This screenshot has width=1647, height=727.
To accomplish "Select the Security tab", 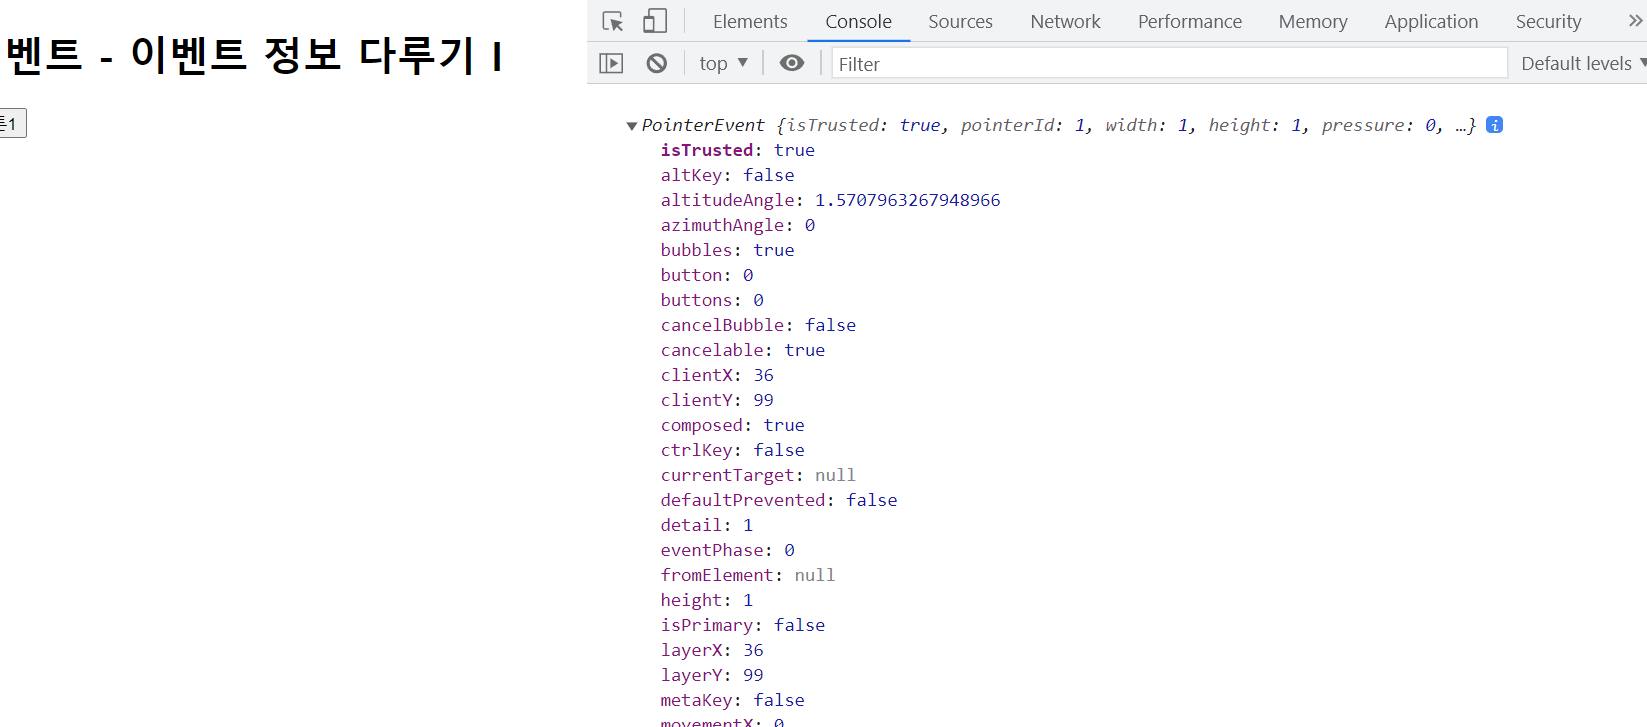I will click(1548, 21).
